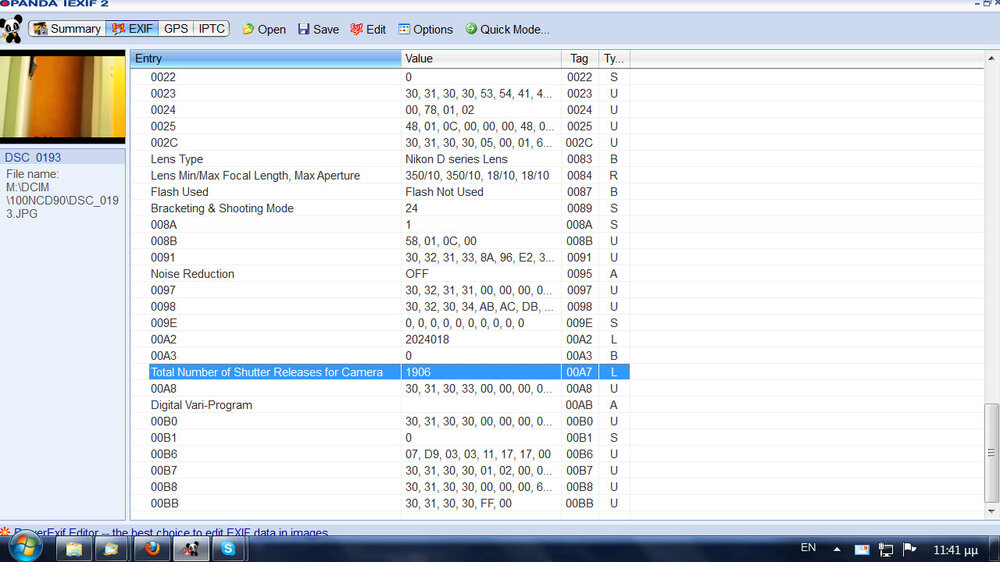Save the EXIF changes
Image resolution: width=1000 pixels, height=562 pixels.
pos(318,30)
